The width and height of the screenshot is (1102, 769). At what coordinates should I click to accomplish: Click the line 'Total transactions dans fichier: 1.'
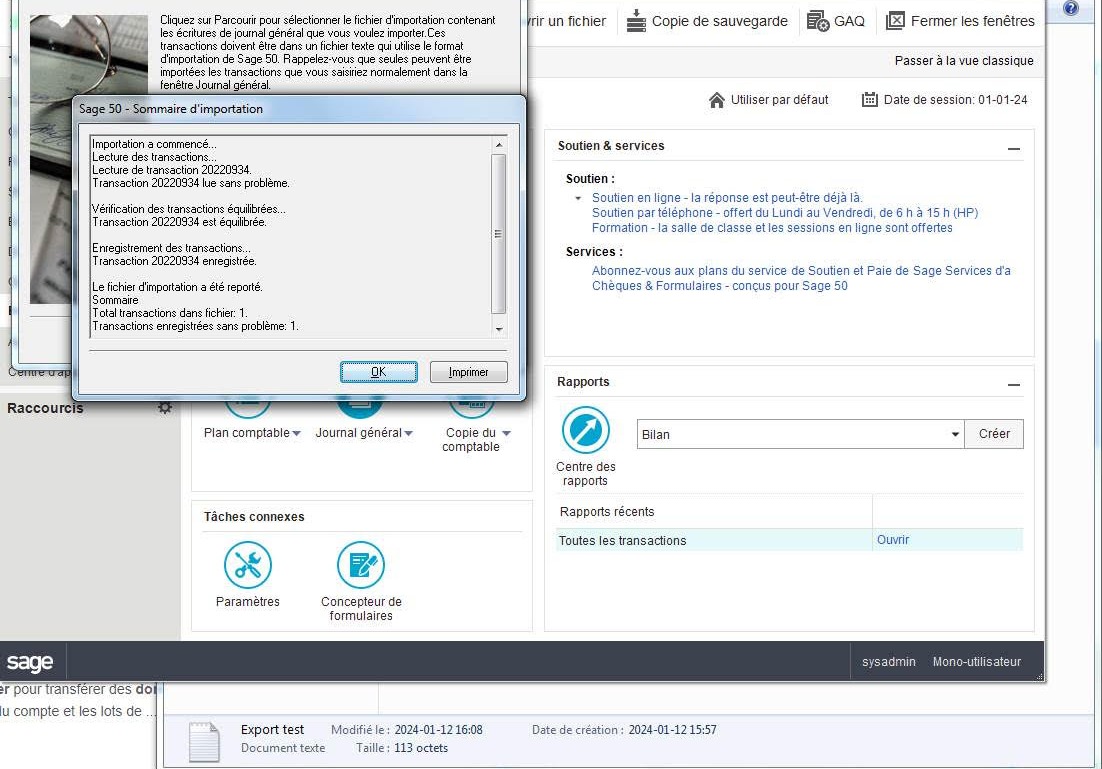169,313
